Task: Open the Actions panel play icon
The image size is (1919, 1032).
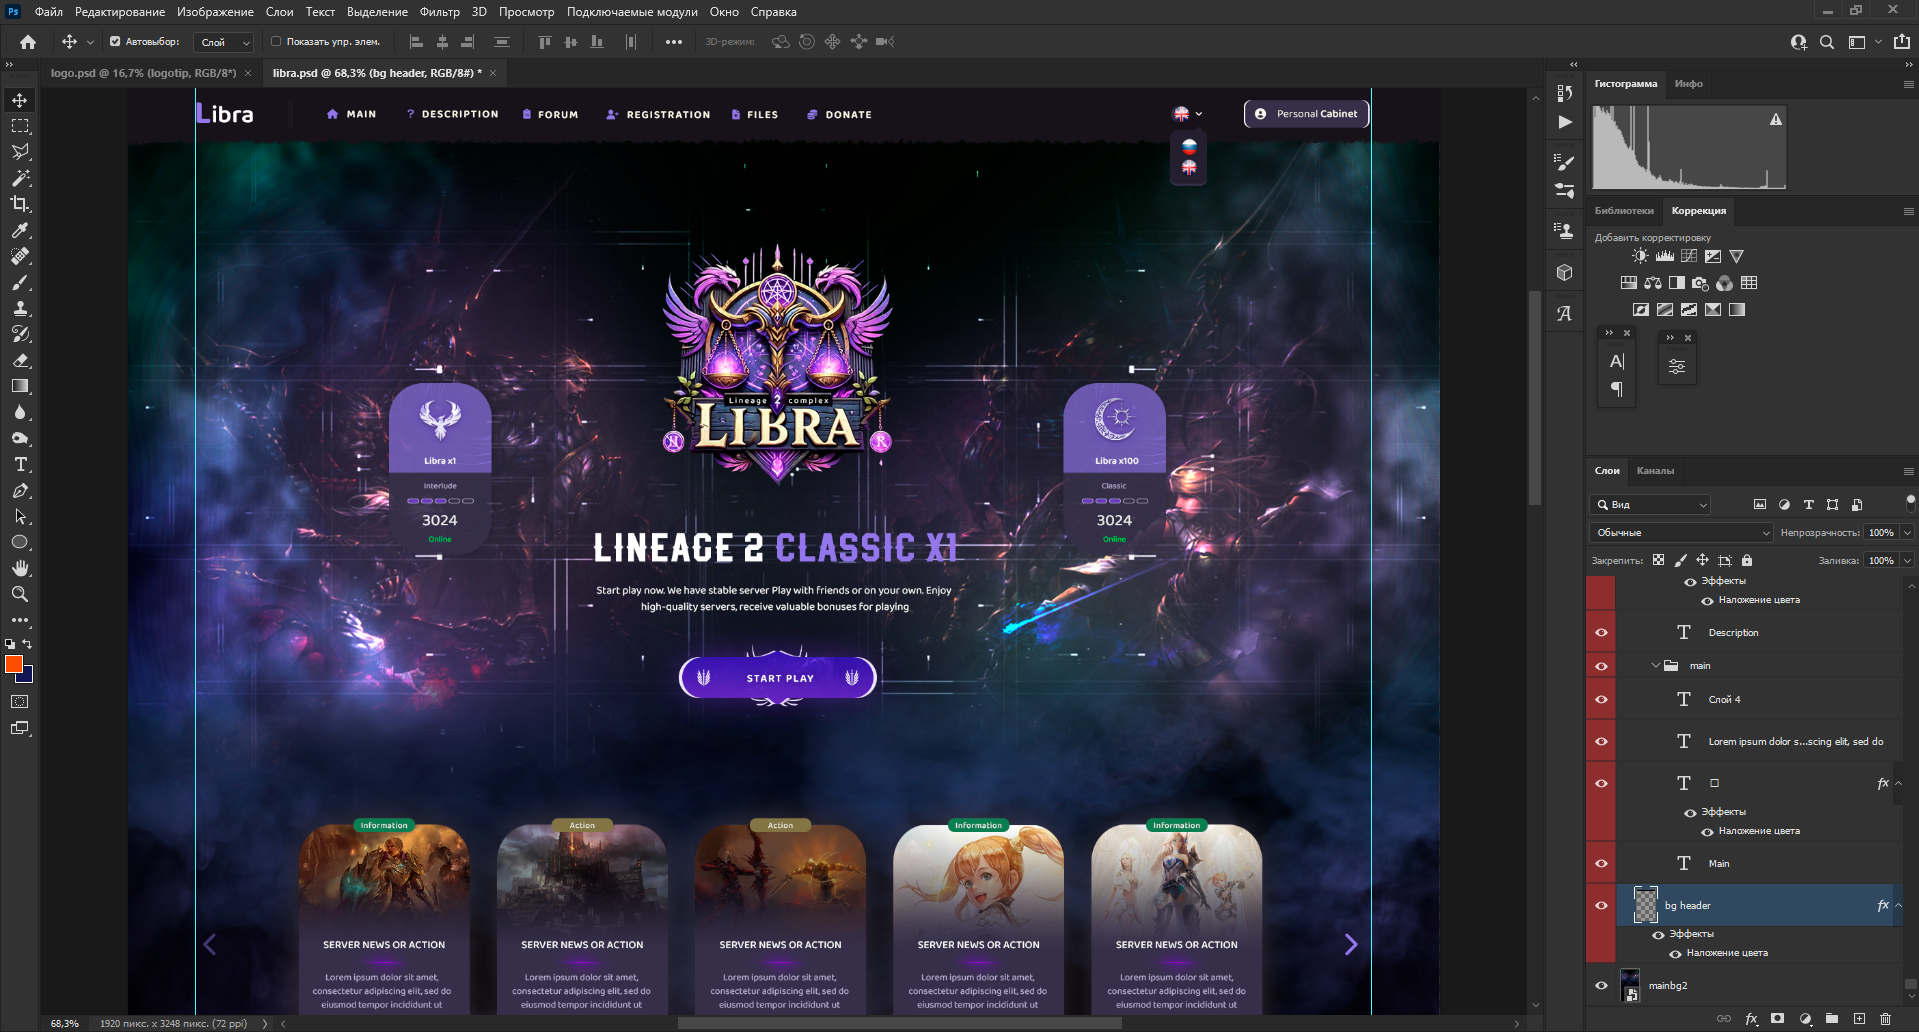Action: (x=1565, y=122)
